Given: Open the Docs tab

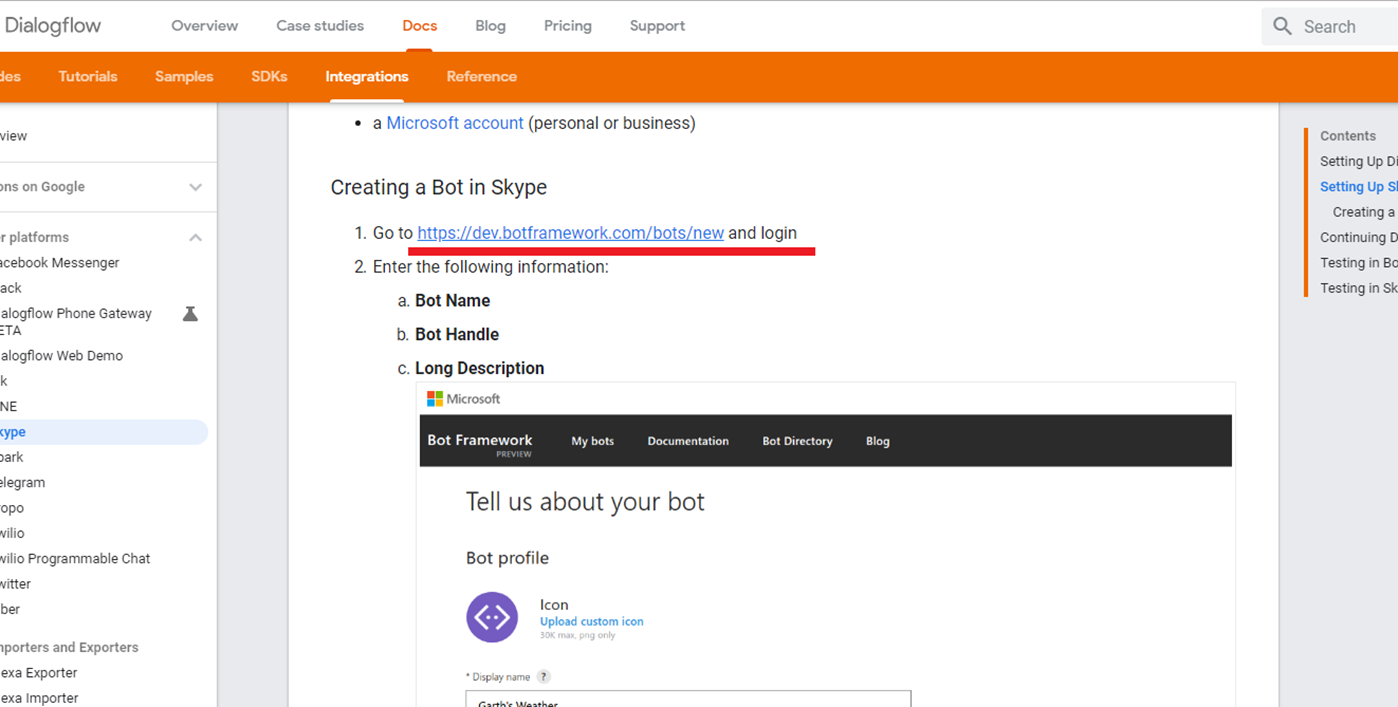Looking at the screenshot, I should pyautogui.click(x=419, y=26).
